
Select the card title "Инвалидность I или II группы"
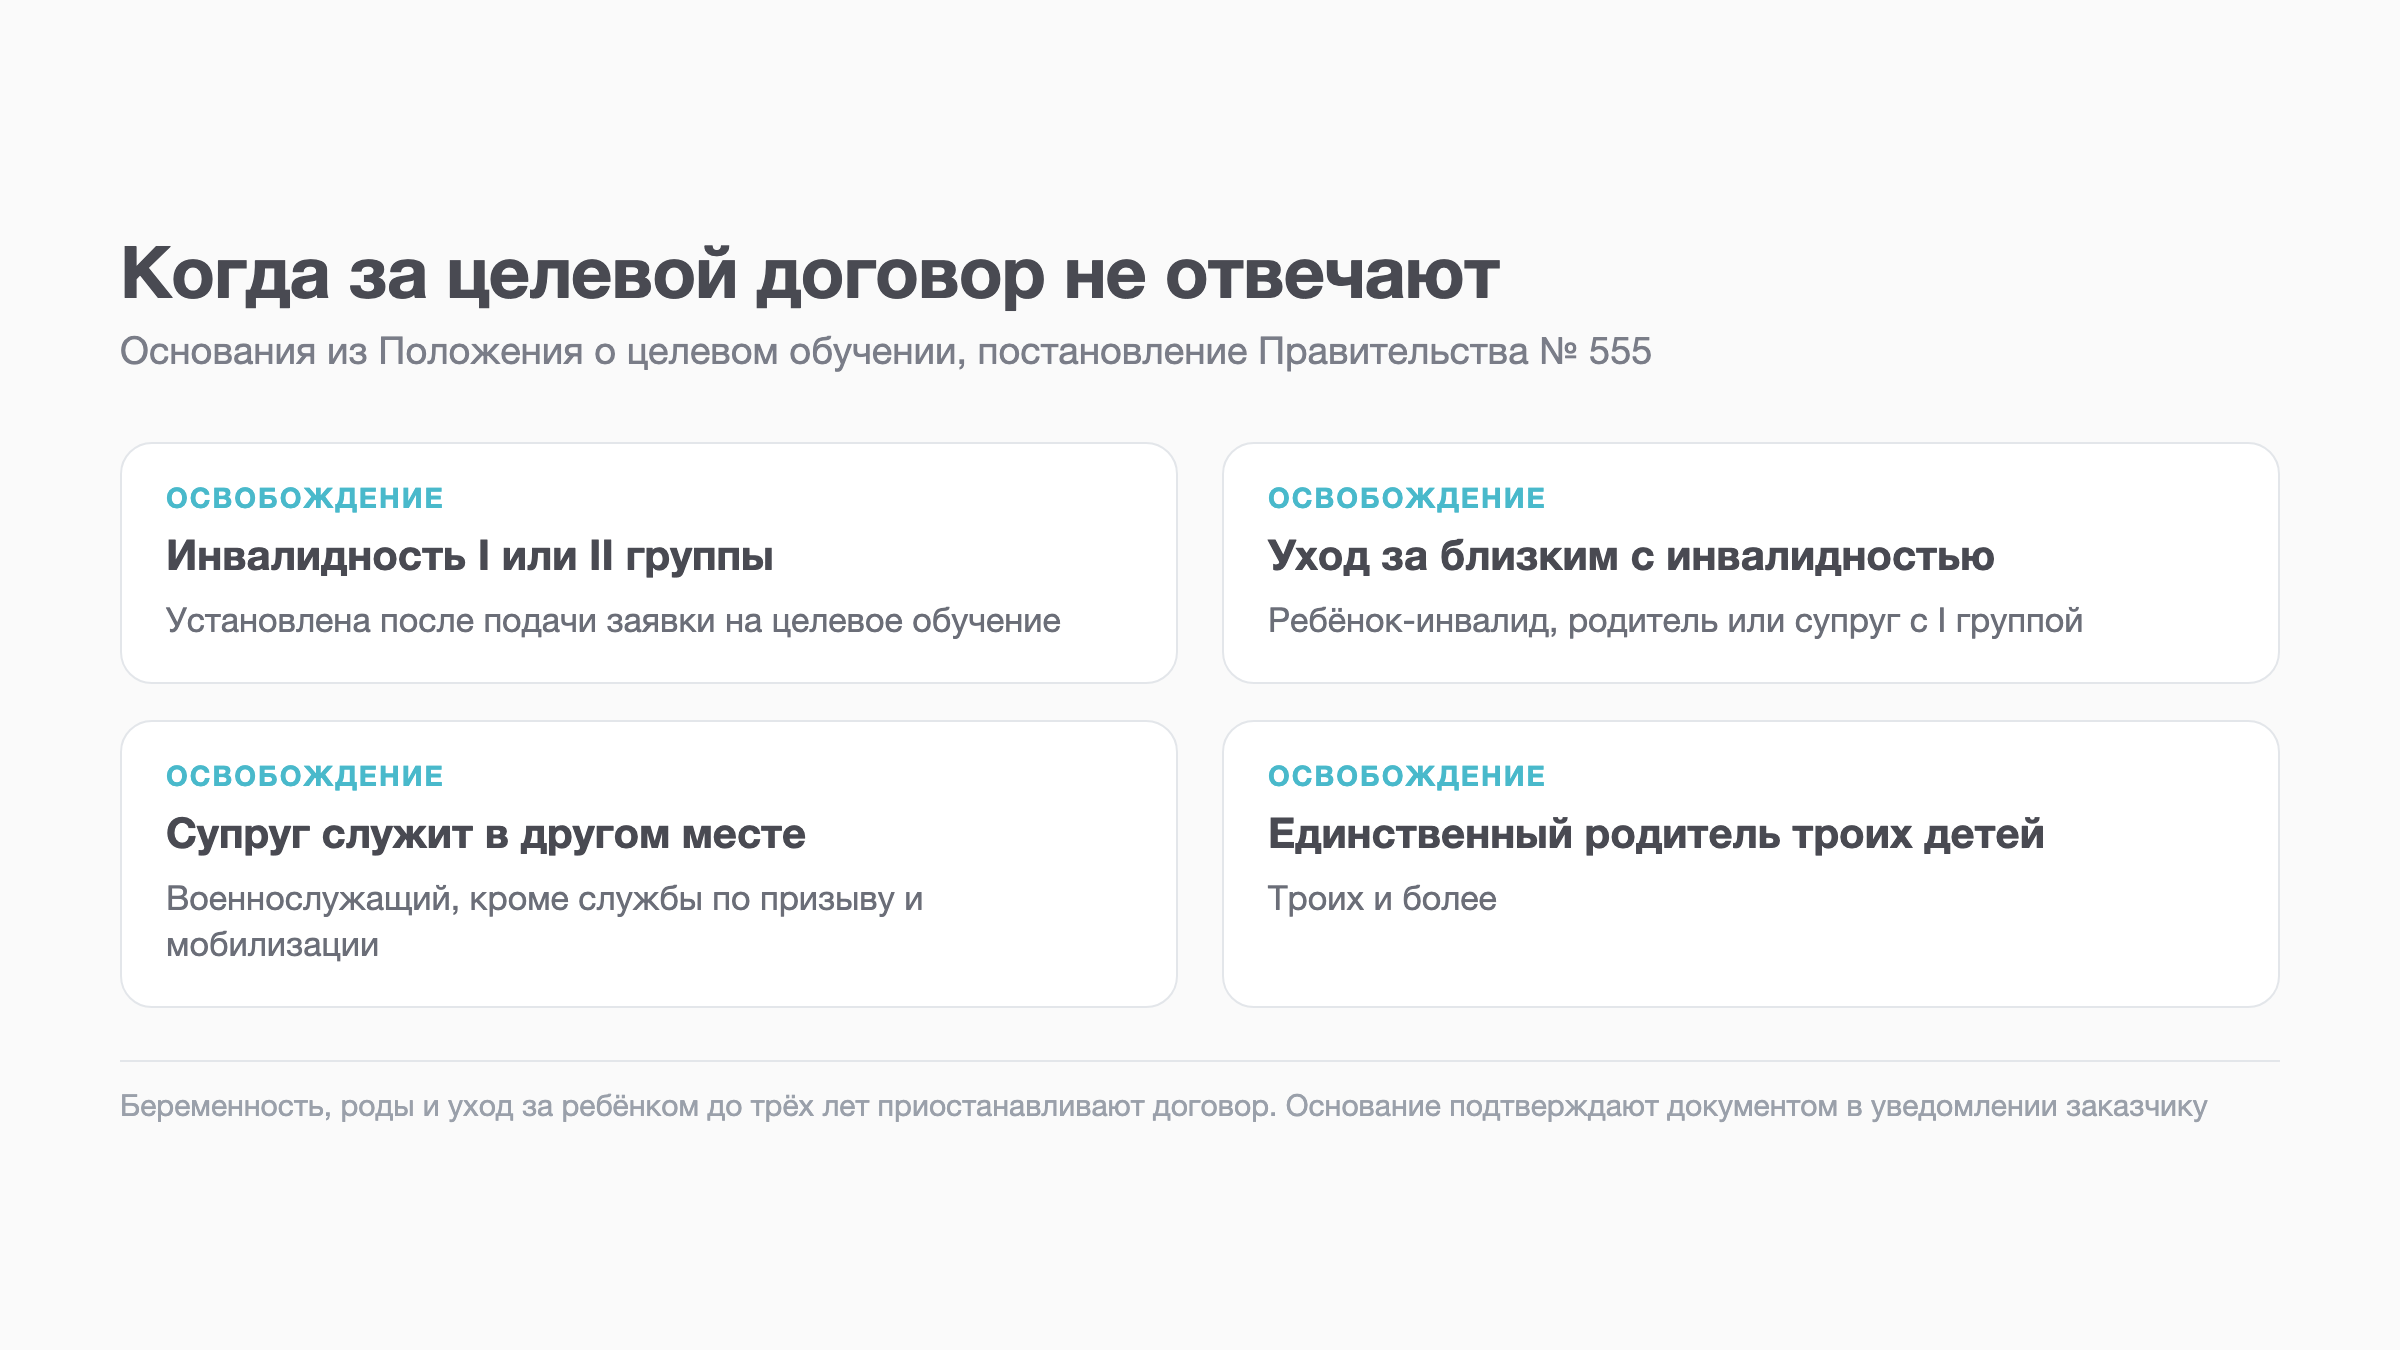pyautogui.click(x=470, y=555)
